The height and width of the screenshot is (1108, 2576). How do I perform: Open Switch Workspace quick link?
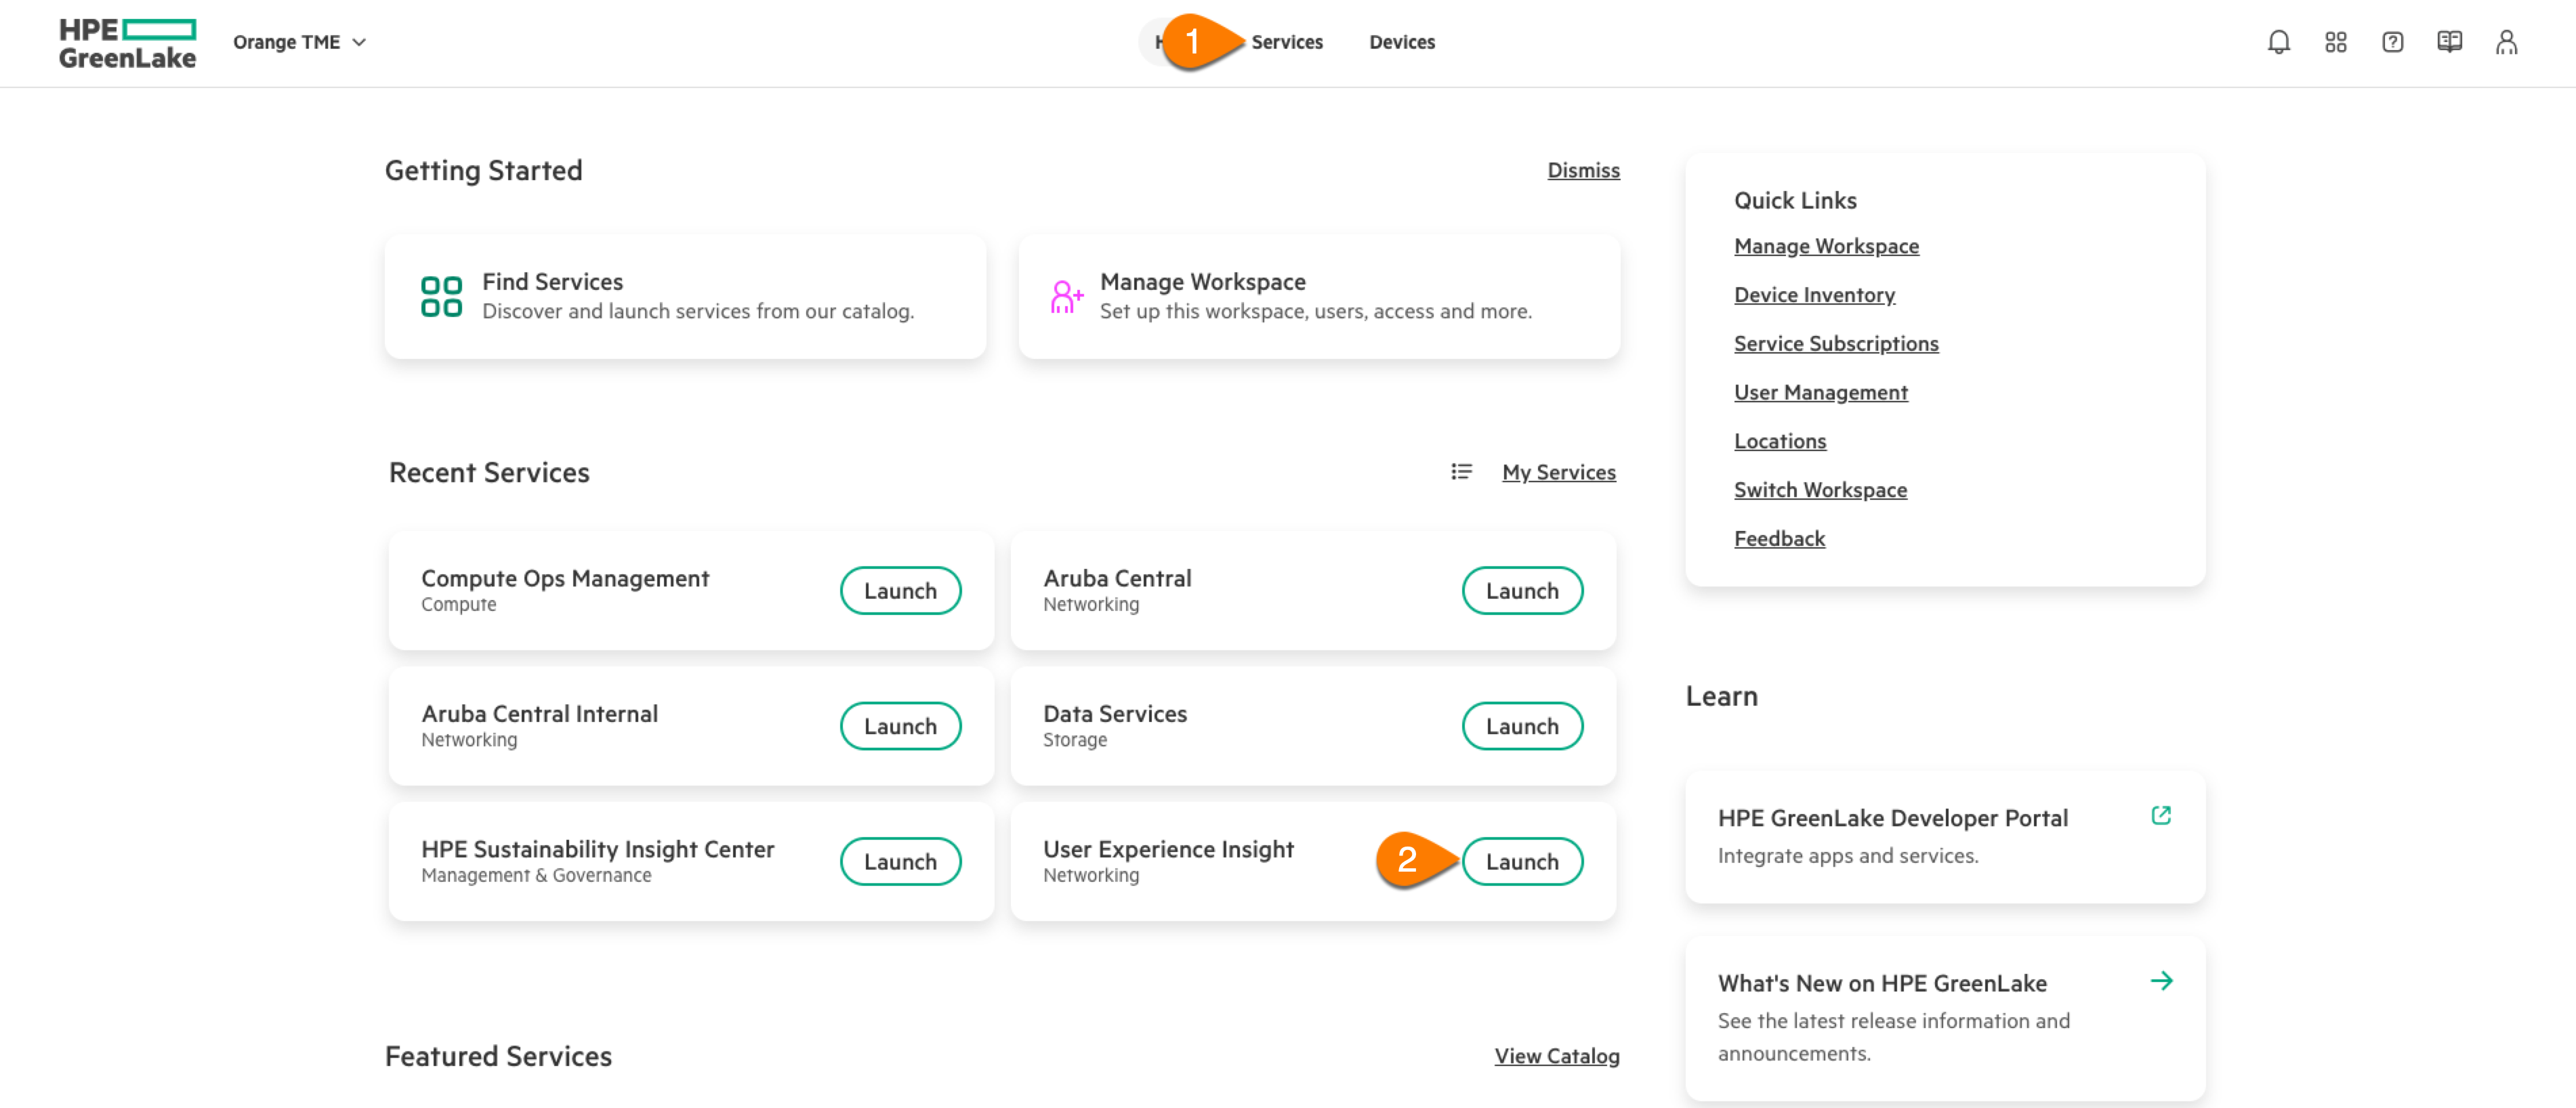pos(1820,490)
